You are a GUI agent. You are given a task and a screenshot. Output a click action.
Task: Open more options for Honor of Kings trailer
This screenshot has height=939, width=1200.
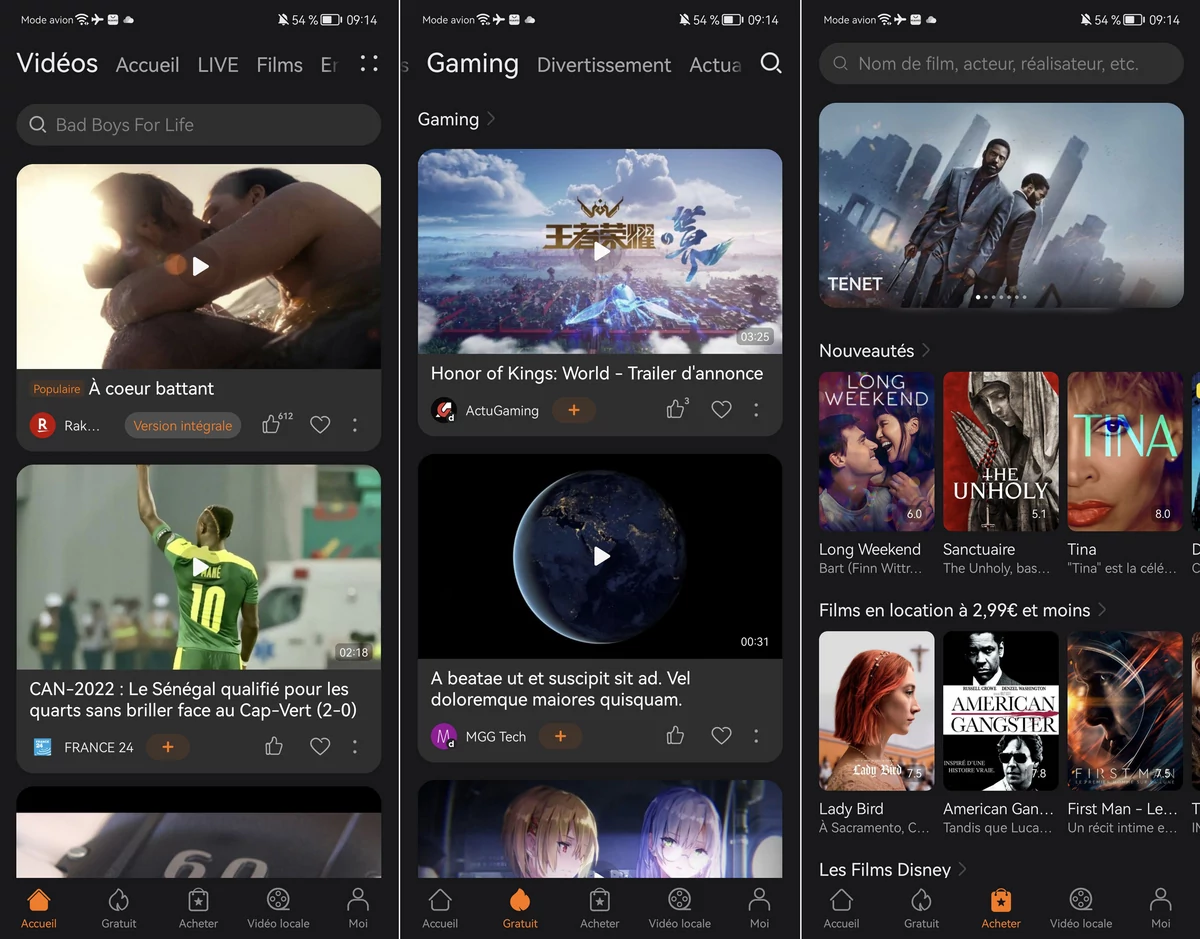point(756,409)
